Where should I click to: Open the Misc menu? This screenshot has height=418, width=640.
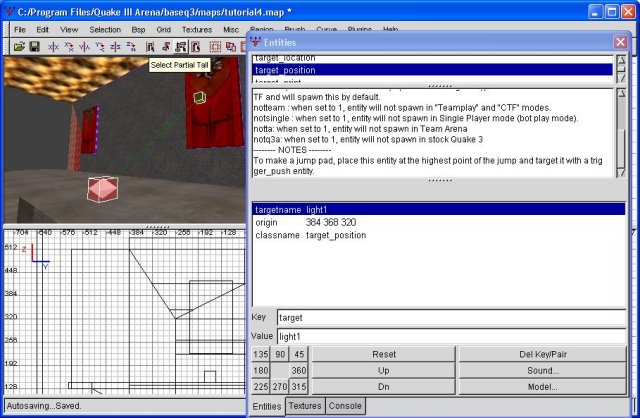coord(231,30)
